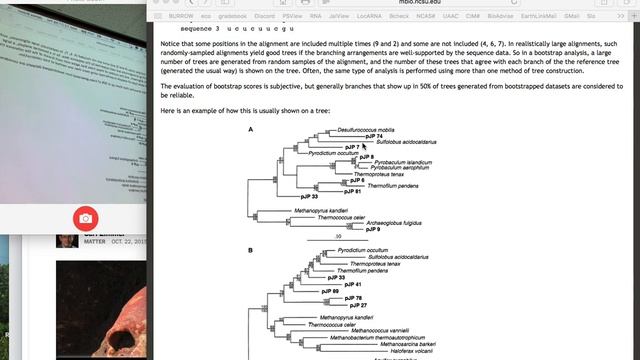Open the EarthLinkMail bookmark
Viewport: 640px width, 360px height.
[538, 16]
